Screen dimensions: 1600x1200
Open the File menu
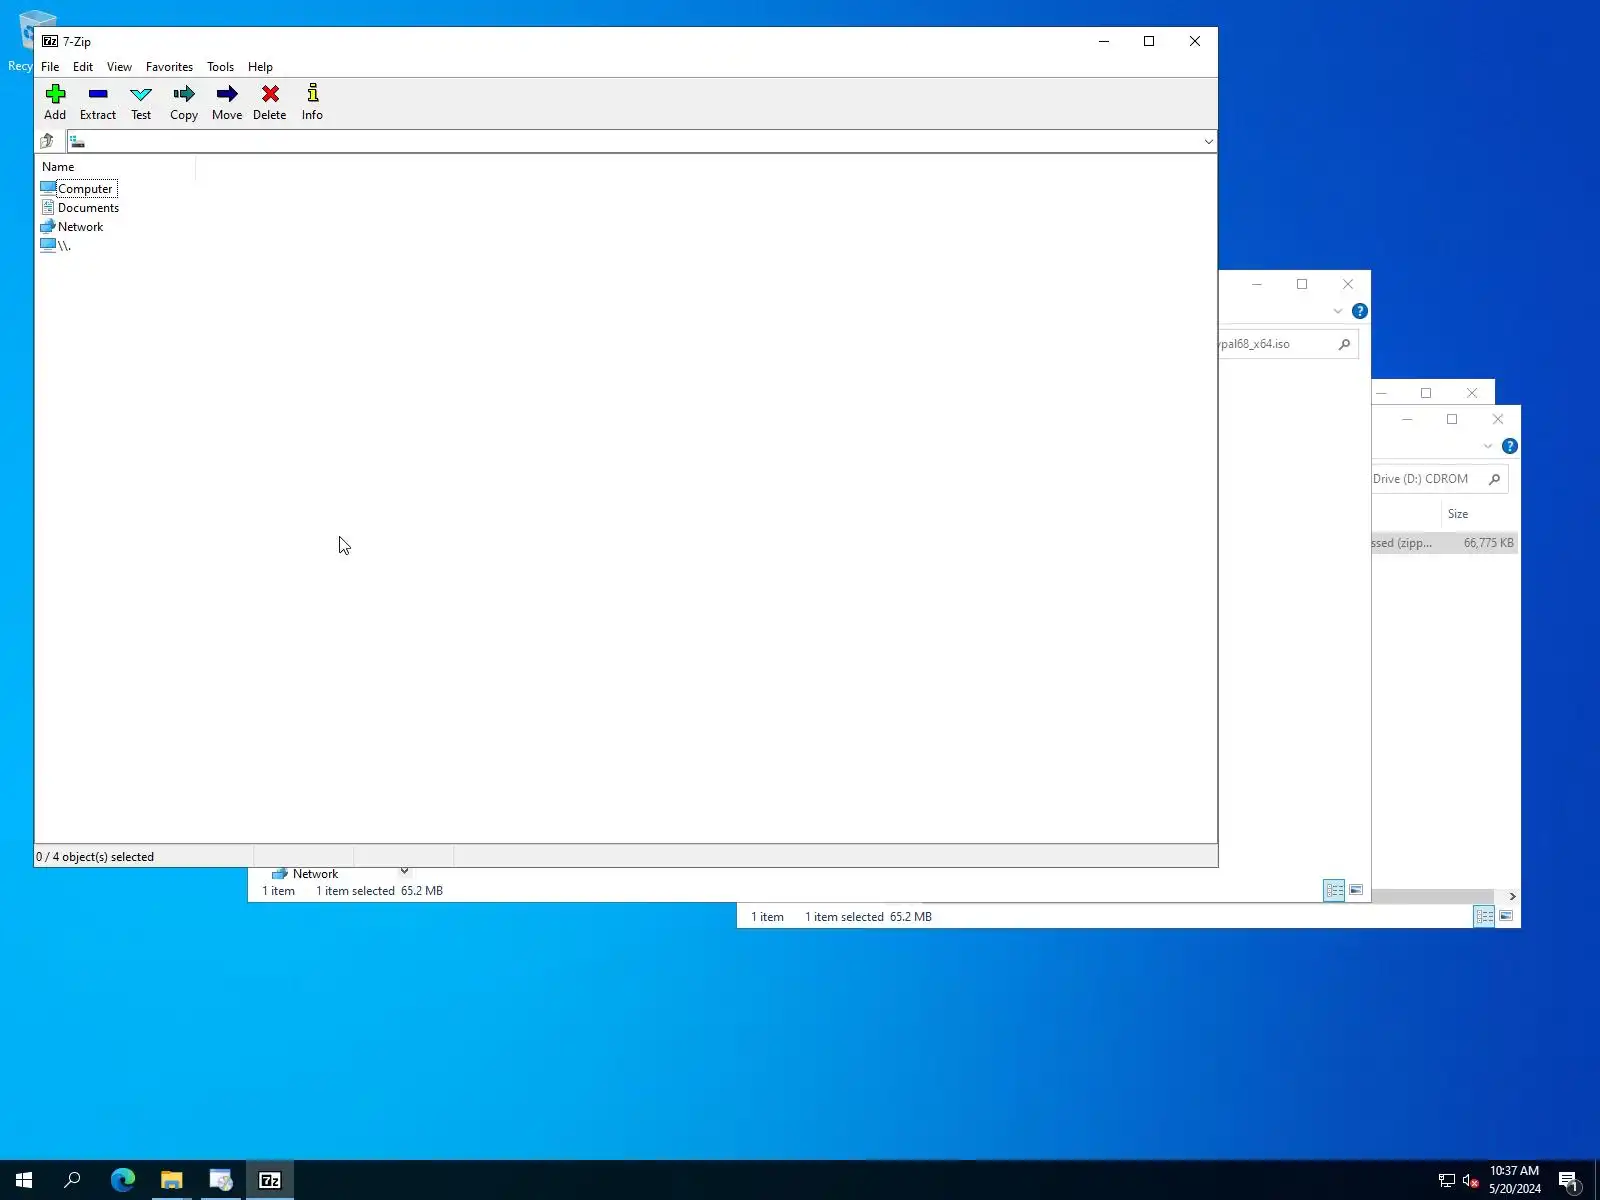coord(50,67)
